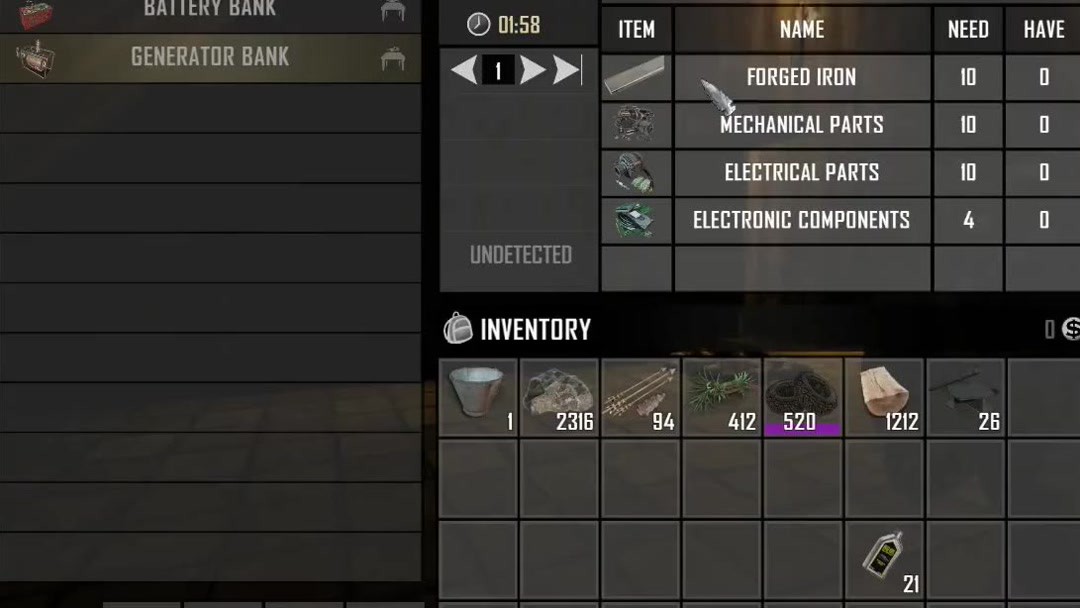Select the arrows stack of 94
1080x608 pixels.
click(641, 397)
